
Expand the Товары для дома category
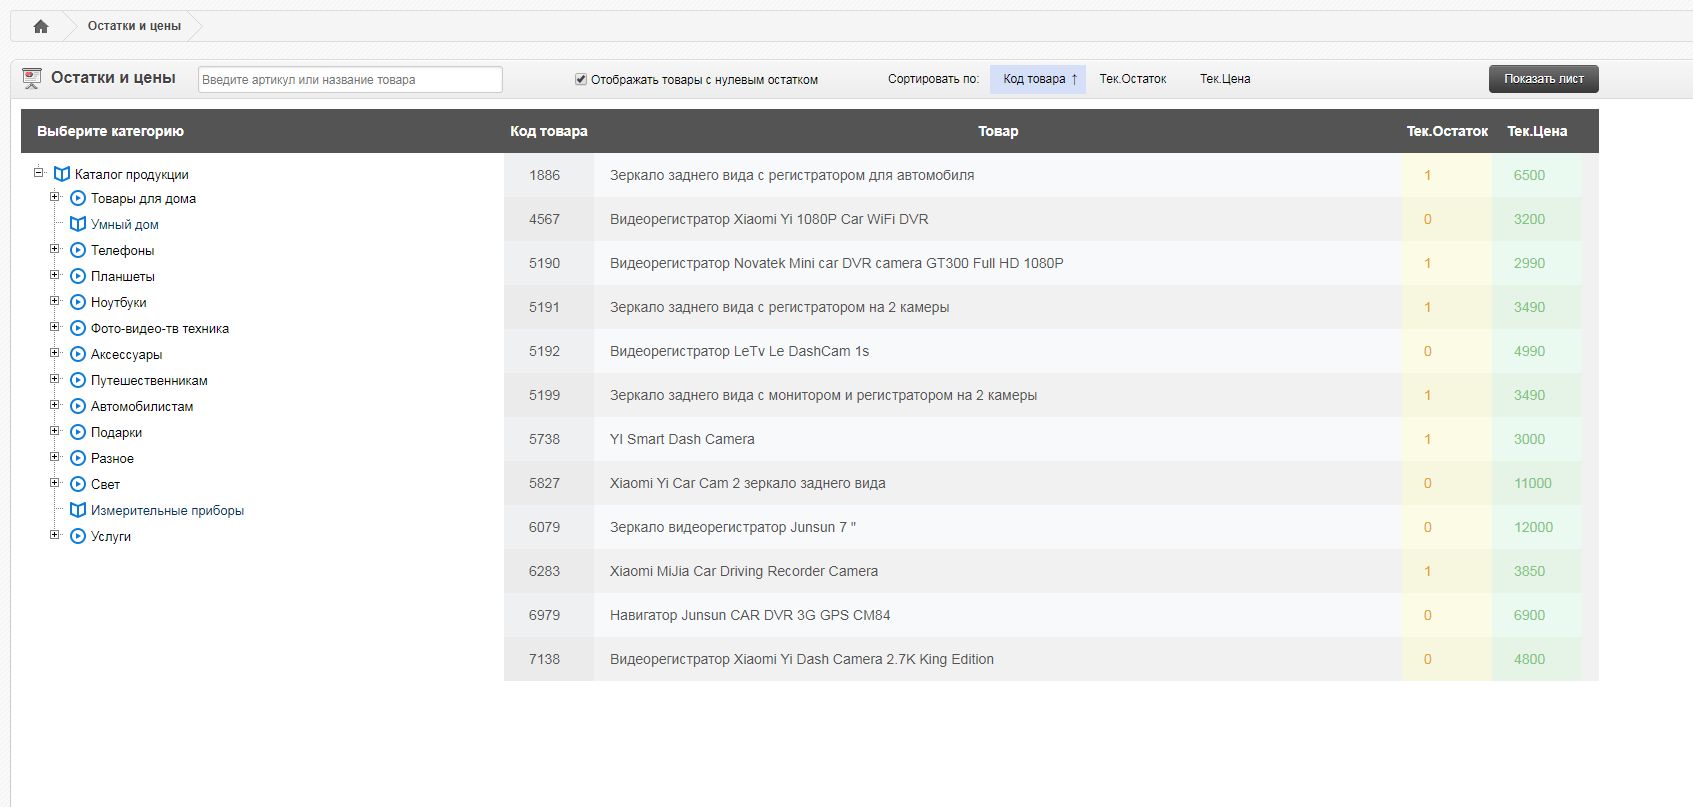pos(55,197)
